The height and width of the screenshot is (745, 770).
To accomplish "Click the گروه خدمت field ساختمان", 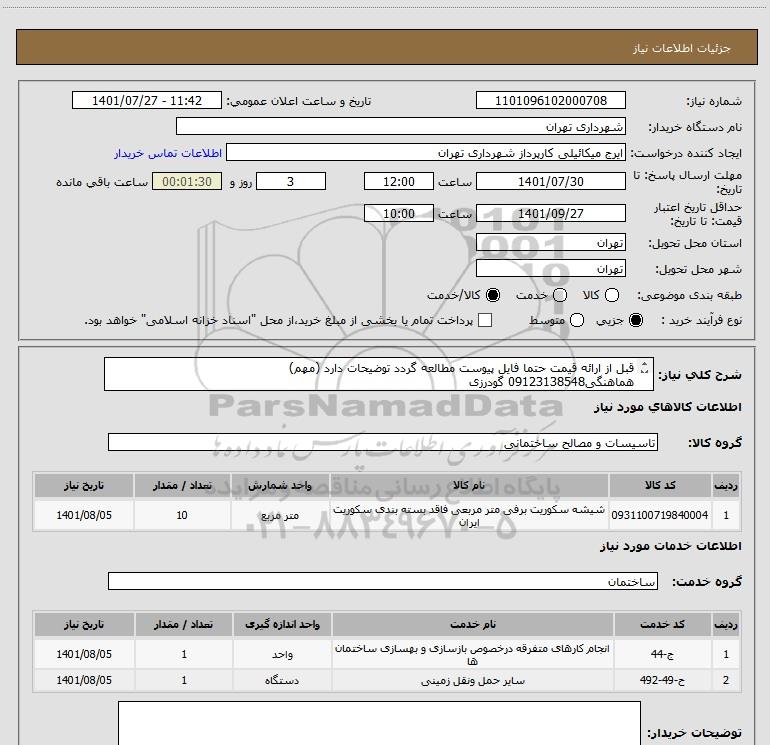I will tap(383, 581).
